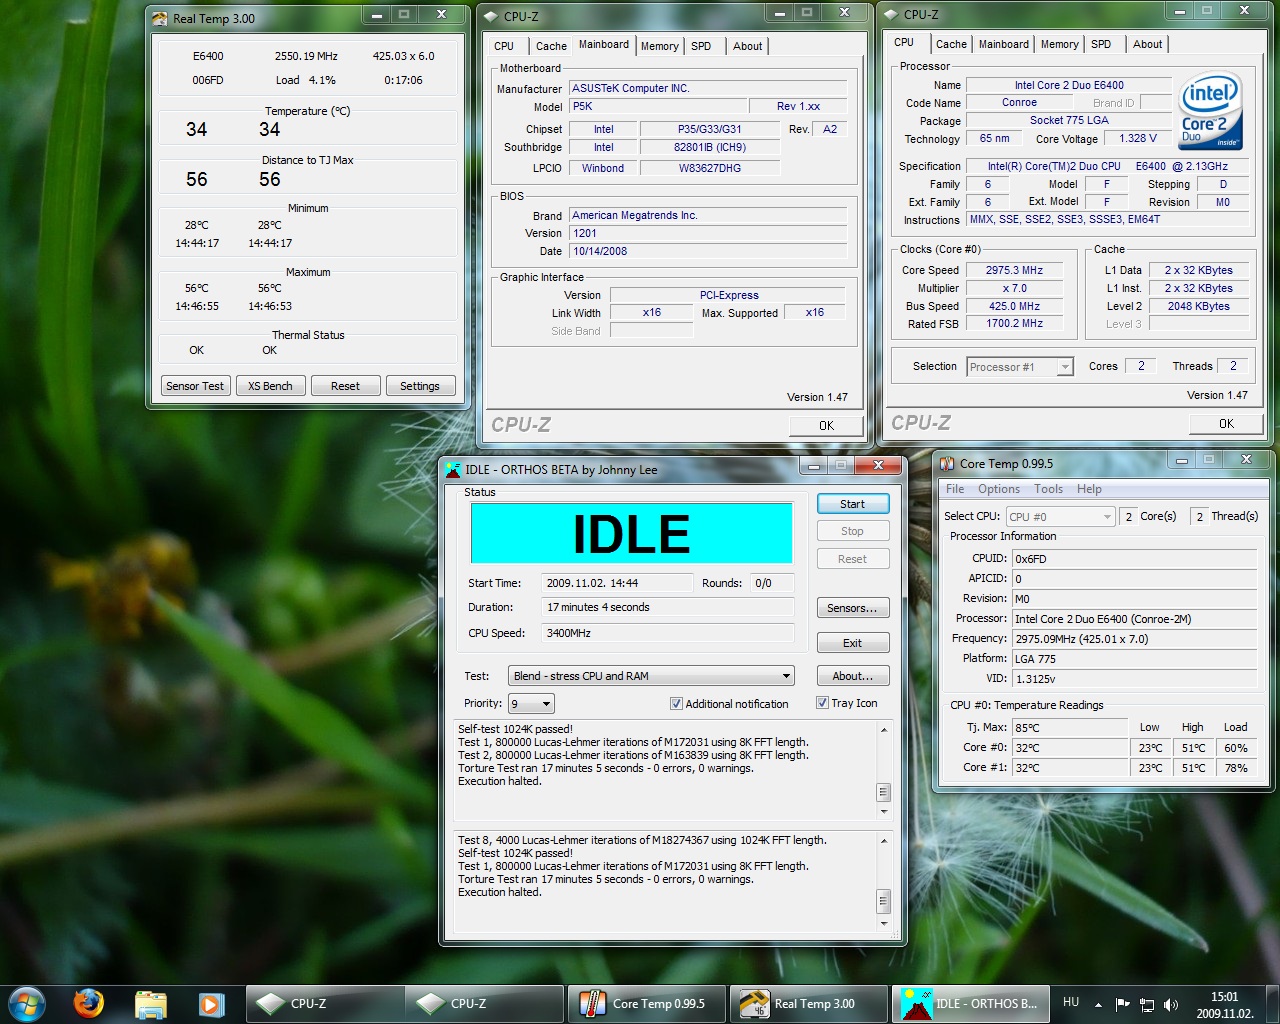
Task: Toggle the Additional notification checkbox
Action: coord(676,704)
